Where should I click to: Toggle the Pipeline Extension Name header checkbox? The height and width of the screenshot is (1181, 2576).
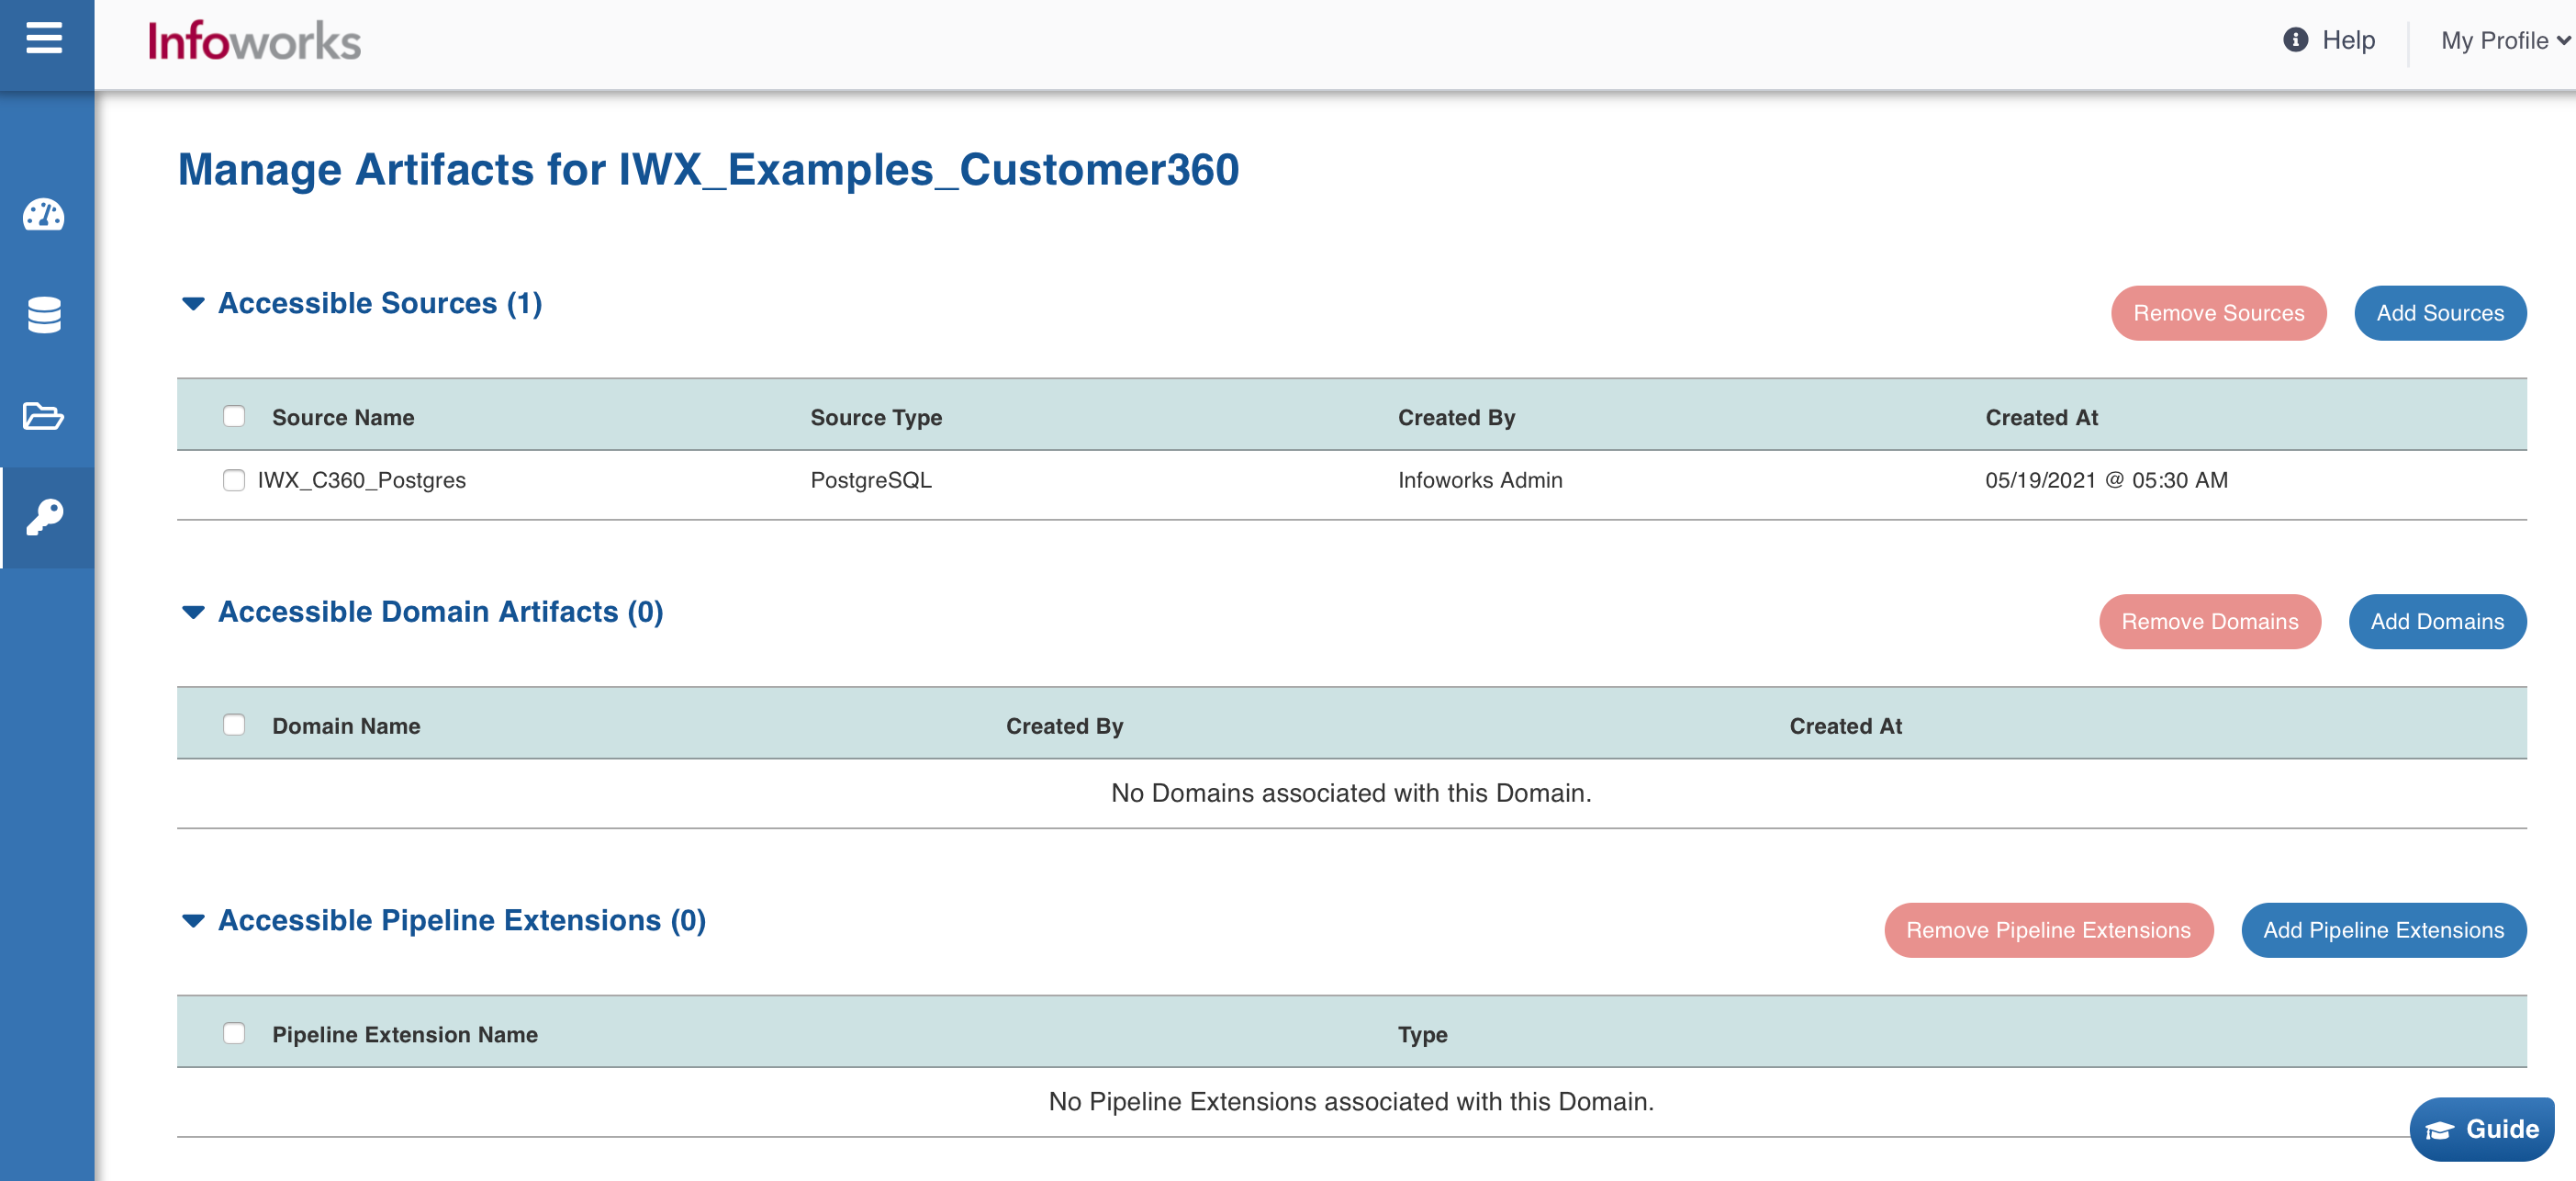pos(234,1033)
